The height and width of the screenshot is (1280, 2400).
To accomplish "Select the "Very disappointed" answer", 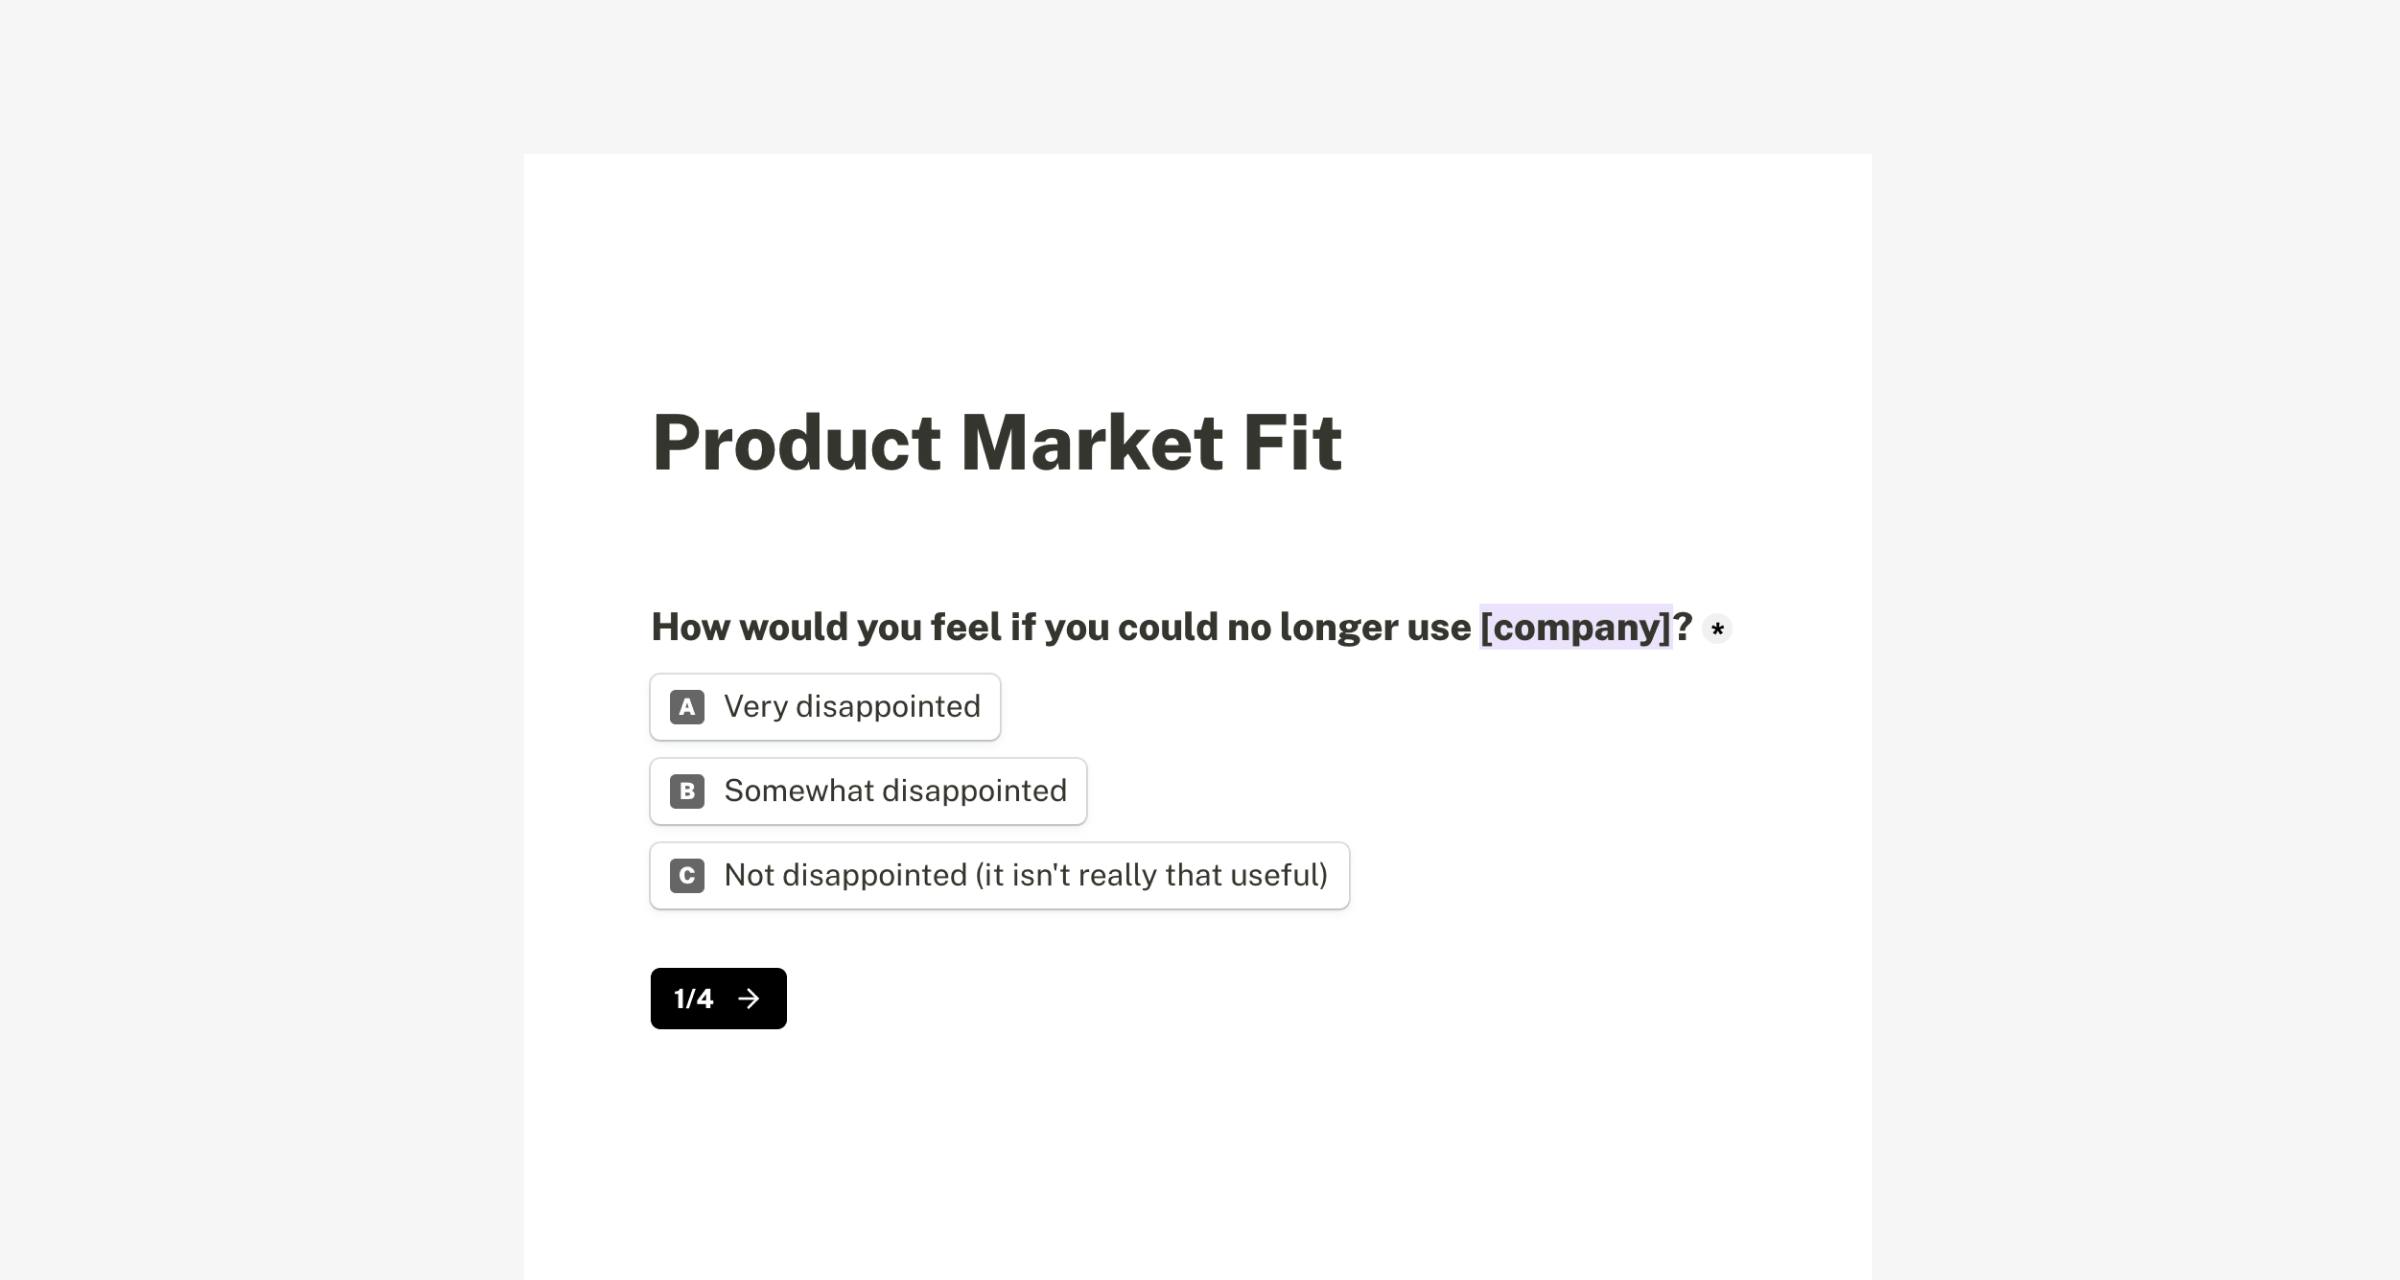I will [x=852, y=707].
